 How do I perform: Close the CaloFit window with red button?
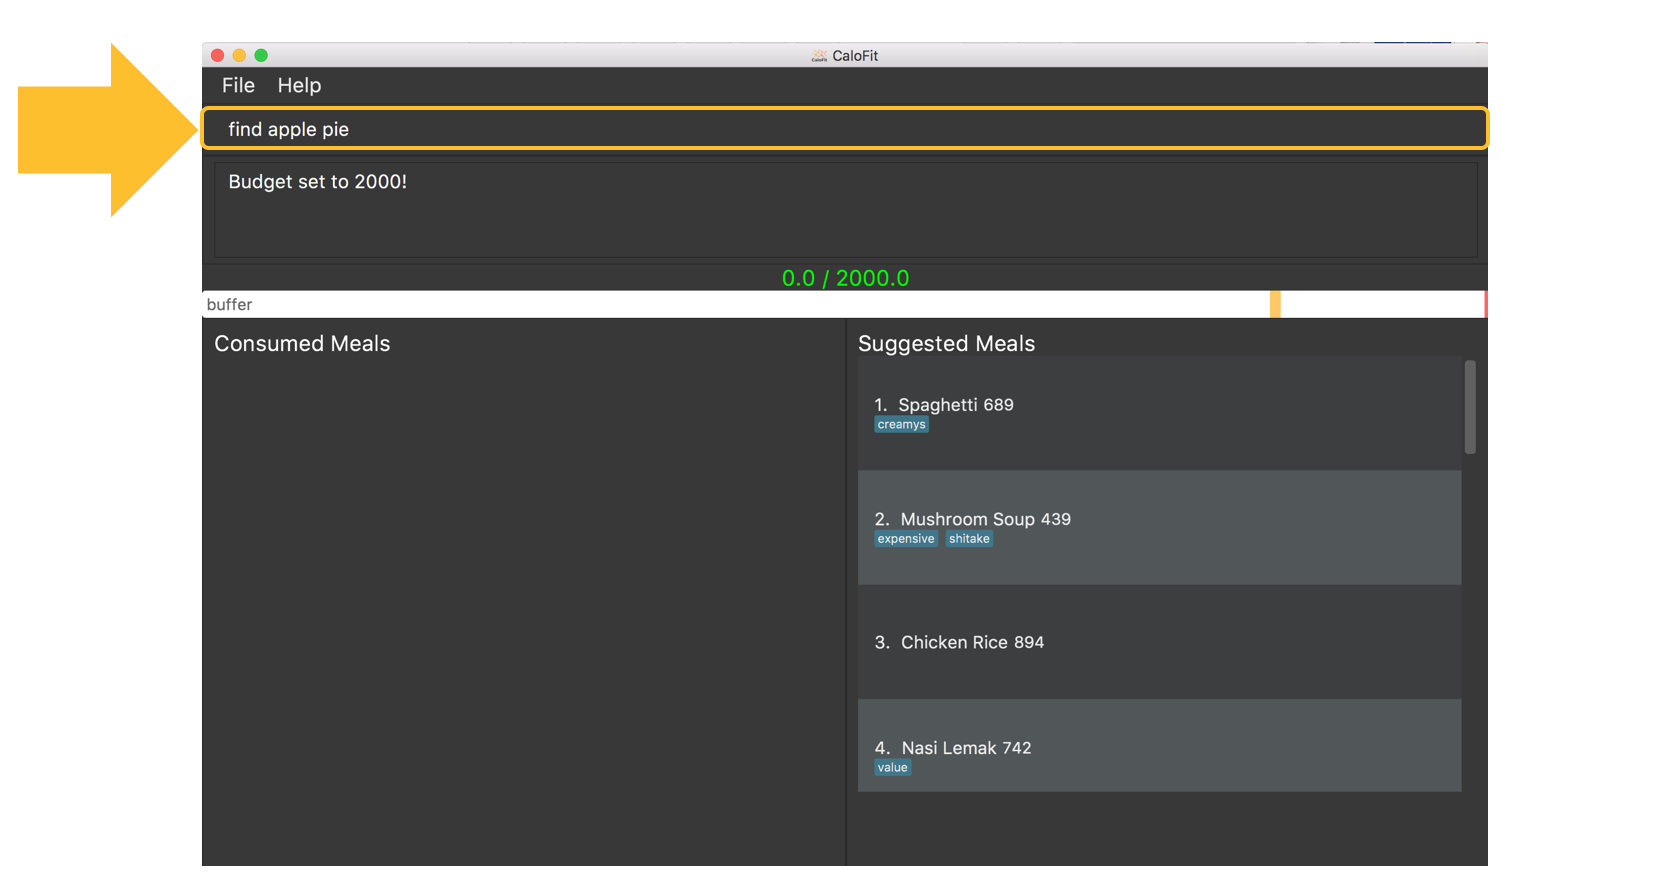[x=218, y=55]
